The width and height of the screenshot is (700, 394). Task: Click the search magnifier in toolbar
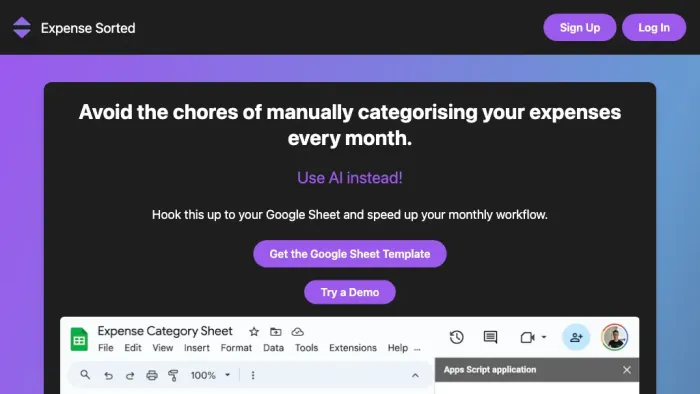coord(85,375)
